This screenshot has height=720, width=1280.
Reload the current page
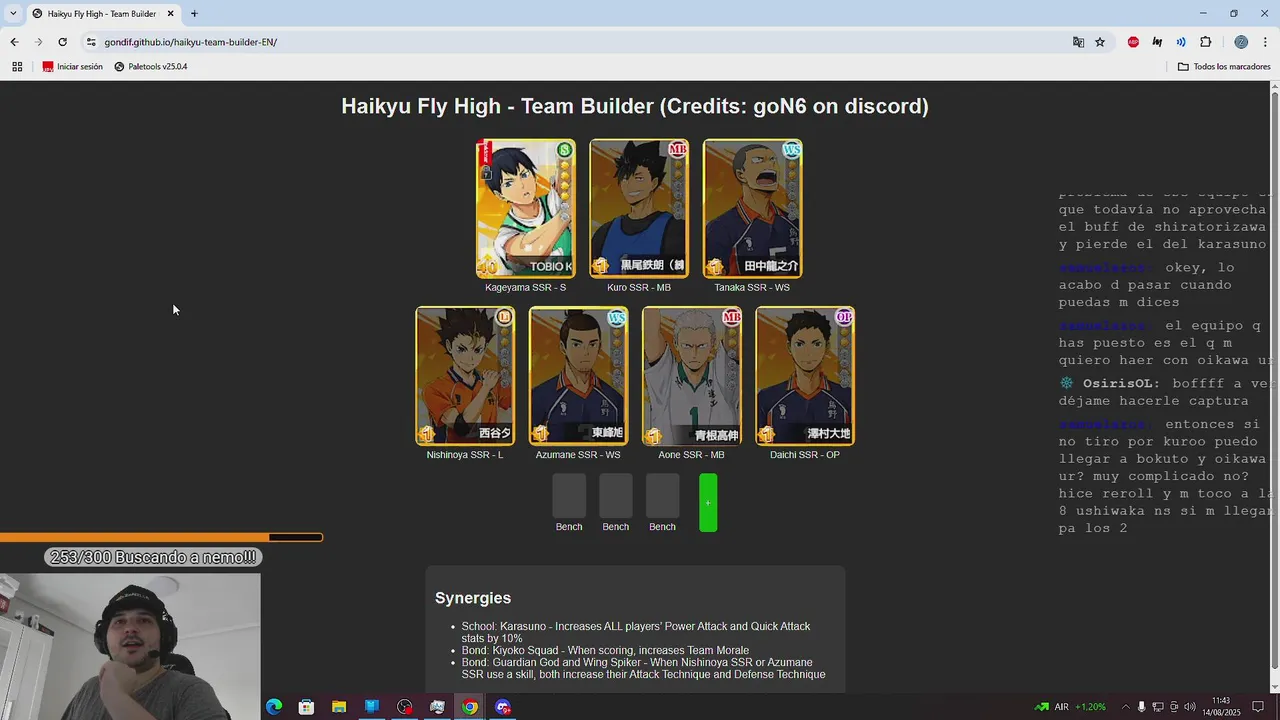[x=62, y=42]
